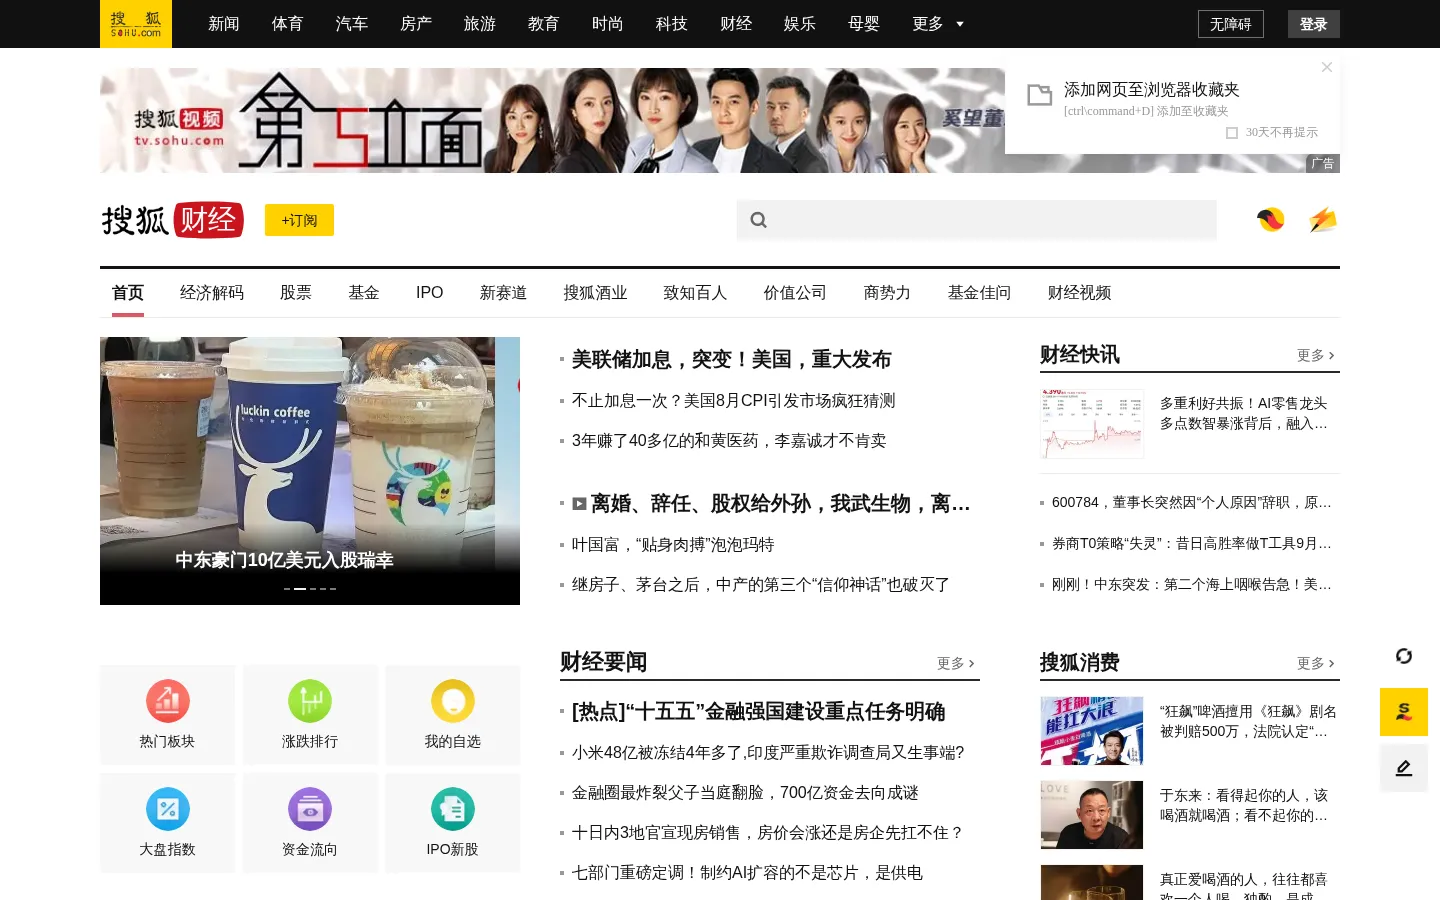
Task: Click the pencil feedback icon on sidebar
Action: [x=1404, y=768]
